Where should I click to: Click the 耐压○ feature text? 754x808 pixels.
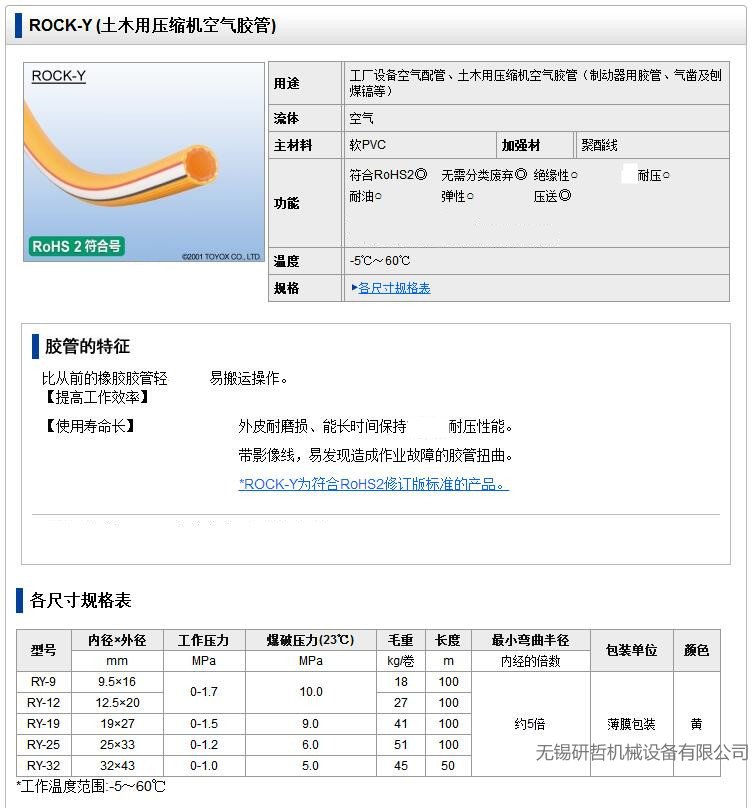[654, 175]
